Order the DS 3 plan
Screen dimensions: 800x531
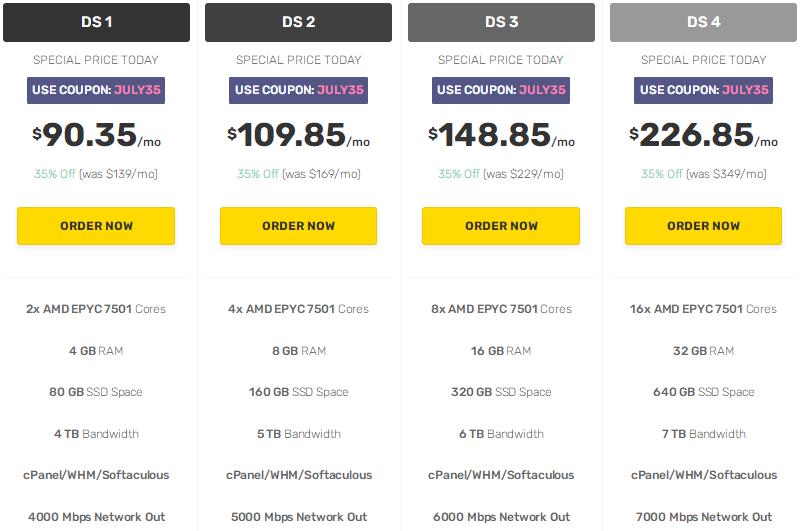click(501, 226)
